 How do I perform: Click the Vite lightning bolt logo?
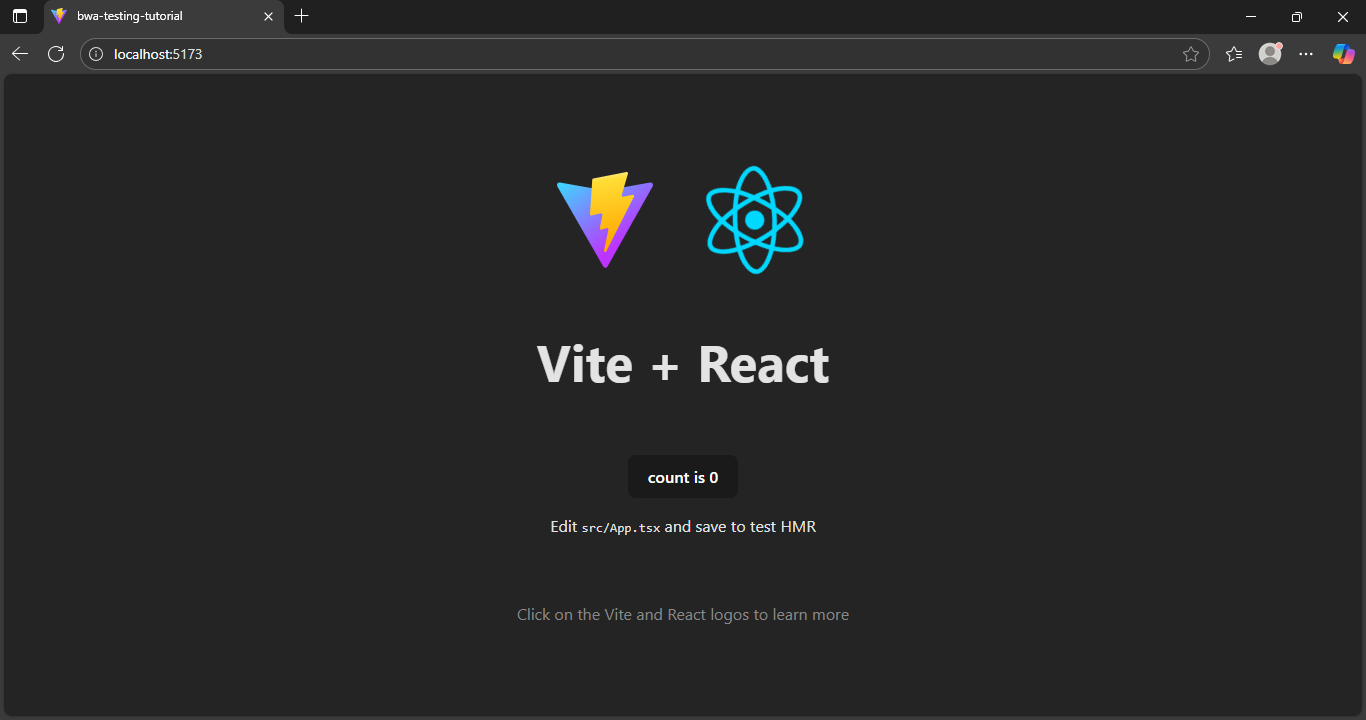pos(605,219)
